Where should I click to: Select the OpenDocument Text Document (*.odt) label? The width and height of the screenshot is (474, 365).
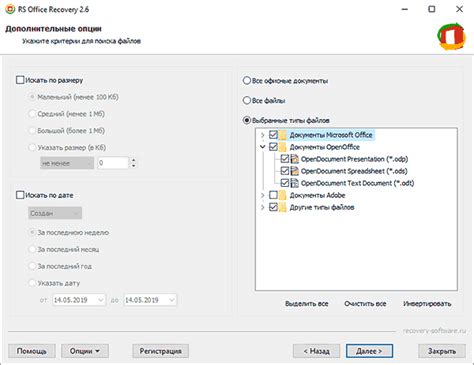[358, 183]
